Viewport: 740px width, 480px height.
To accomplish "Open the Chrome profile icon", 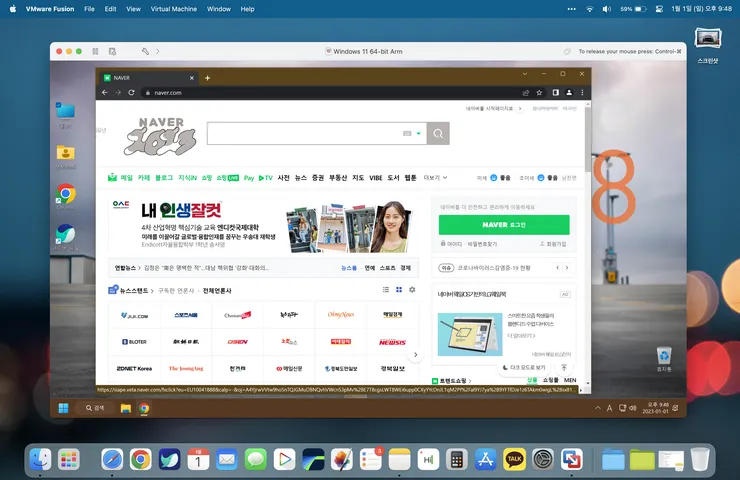I will click(569, 93).
